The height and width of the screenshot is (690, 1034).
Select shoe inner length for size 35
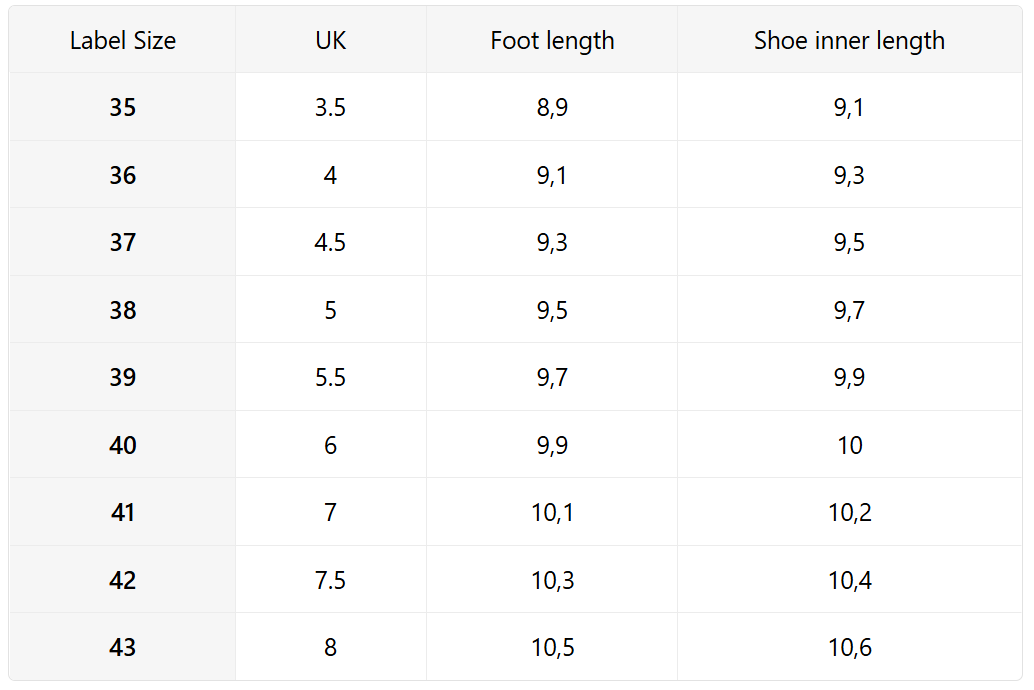[849, 108]
